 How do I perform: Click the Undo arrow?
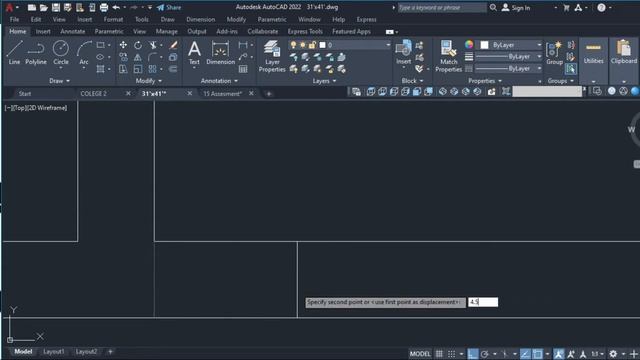pyautogui.click(x=116, y=7)
